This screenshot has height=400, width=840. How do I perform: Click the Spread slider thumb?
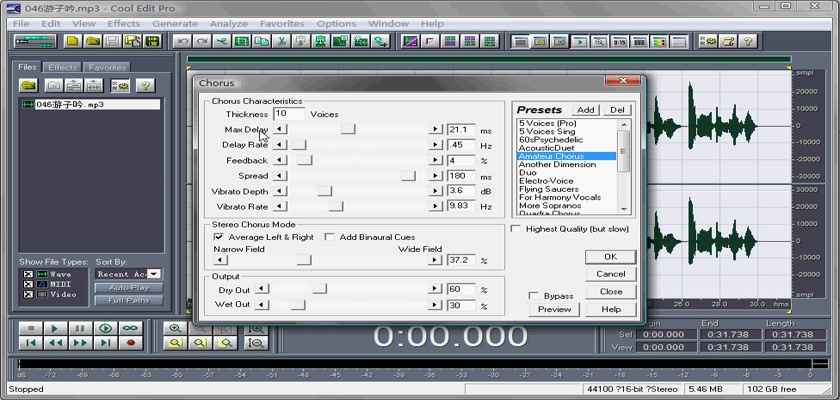pyautogui.click(x=408, y=175)
